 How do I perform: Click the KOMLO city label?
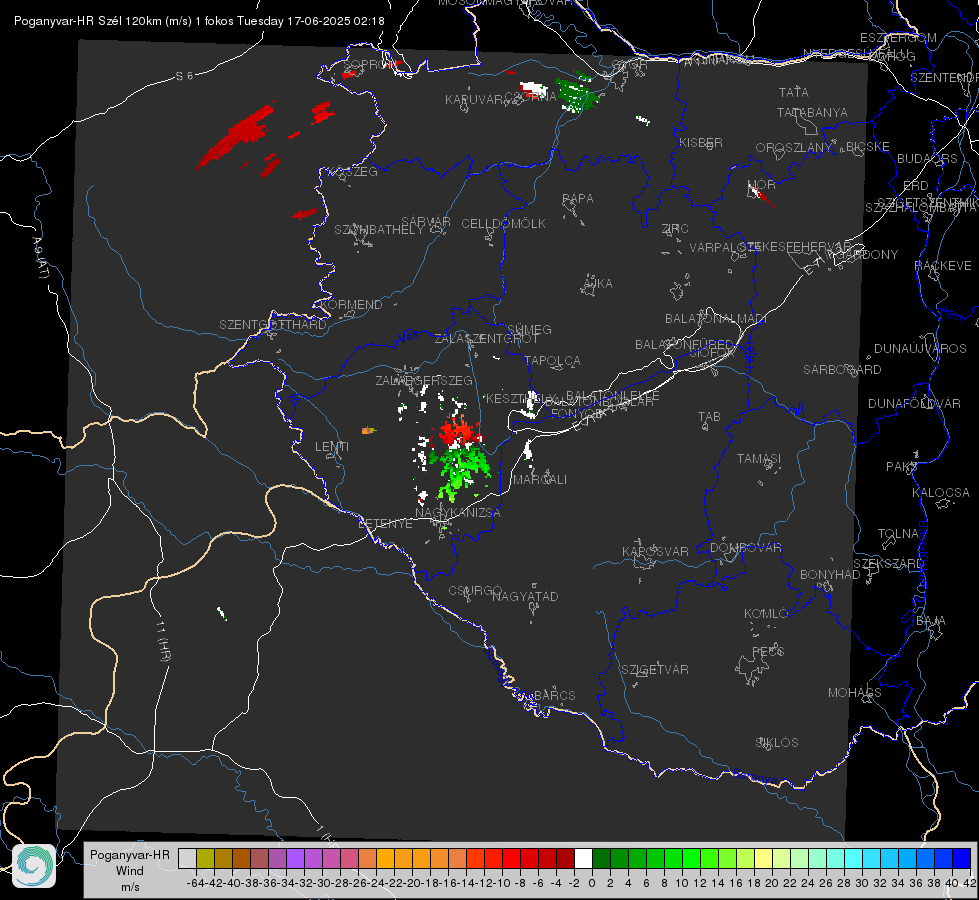[766, 614]
